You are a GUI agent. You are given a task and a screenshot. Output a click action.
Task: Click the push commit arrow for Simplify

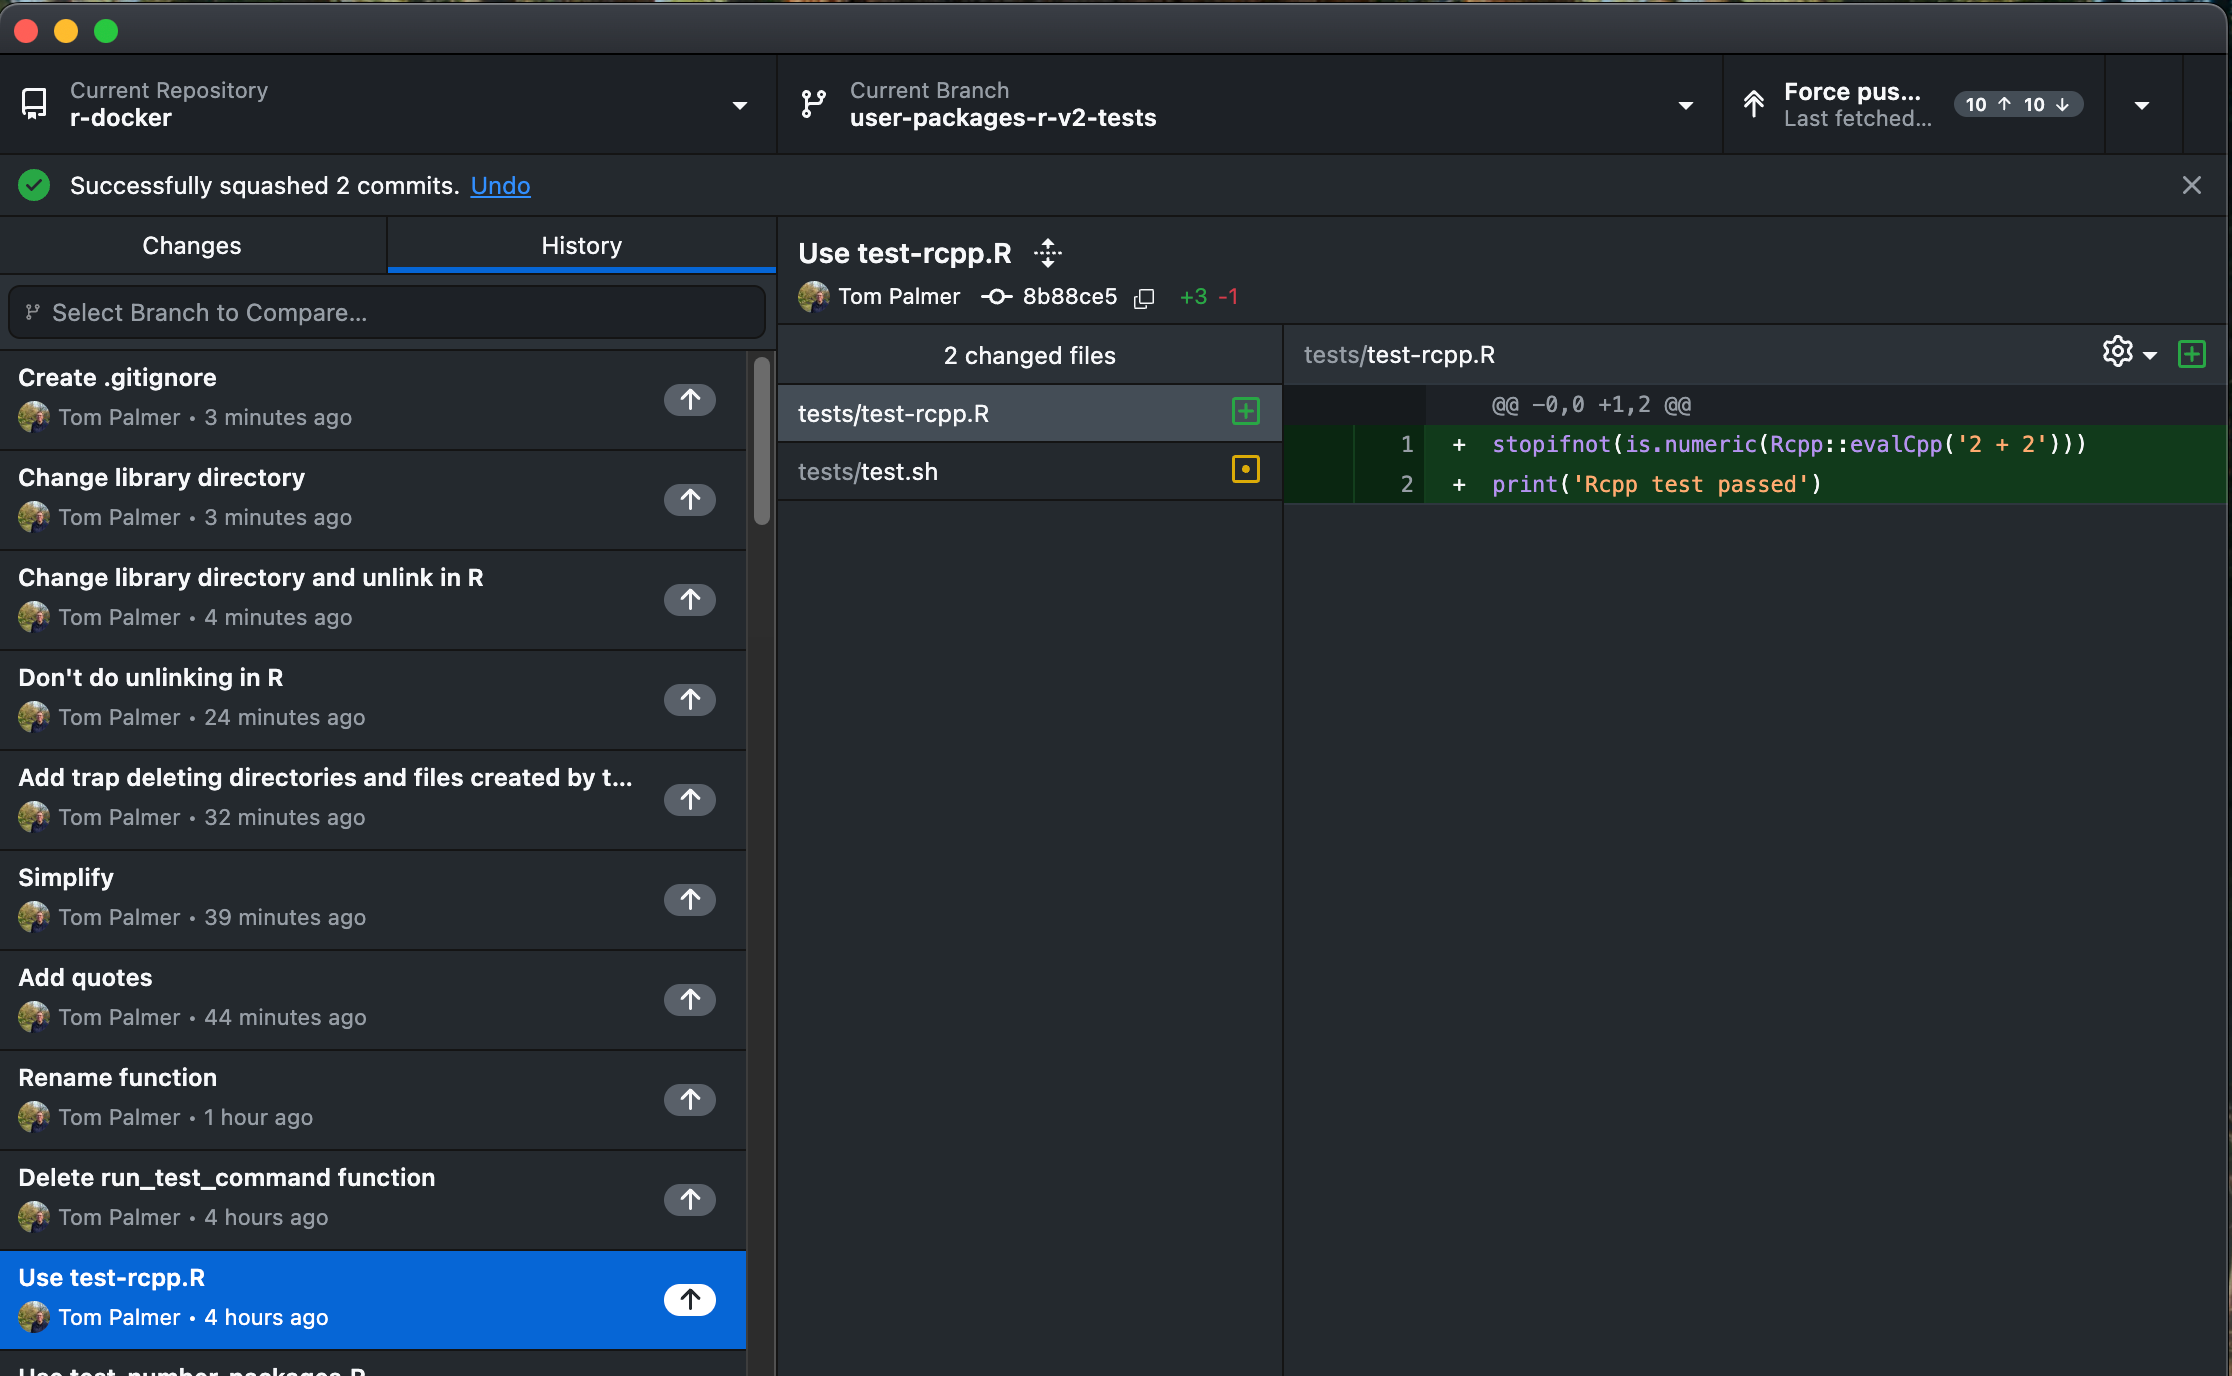coord(690,896)
